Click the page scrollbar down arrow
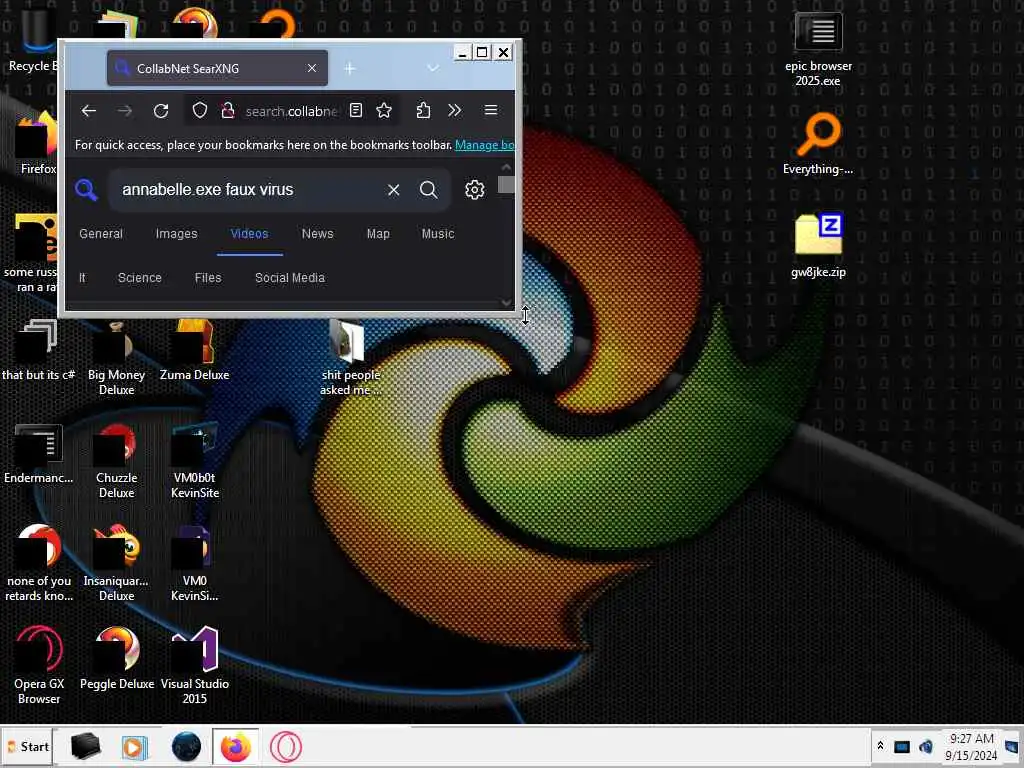This screenshot has height=768, width=1024. click(x=506, y=302)
